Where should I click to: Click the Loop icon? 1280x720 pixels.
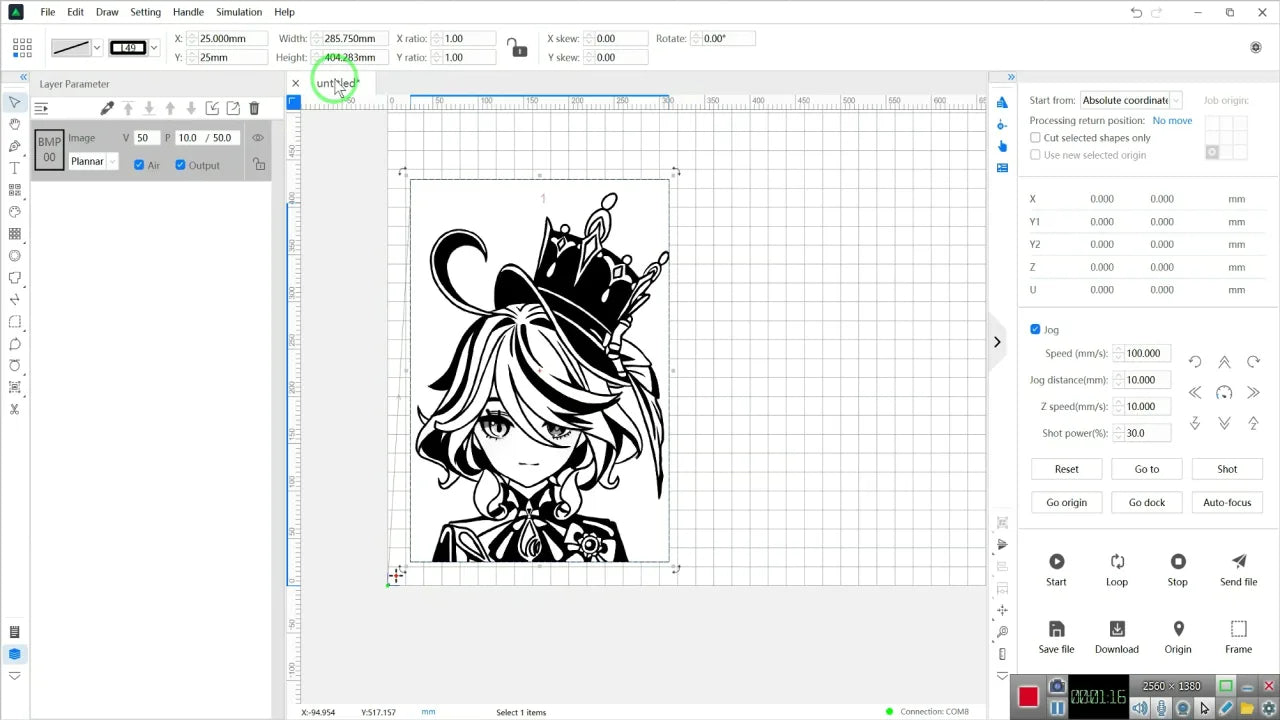click(1117, 562)
